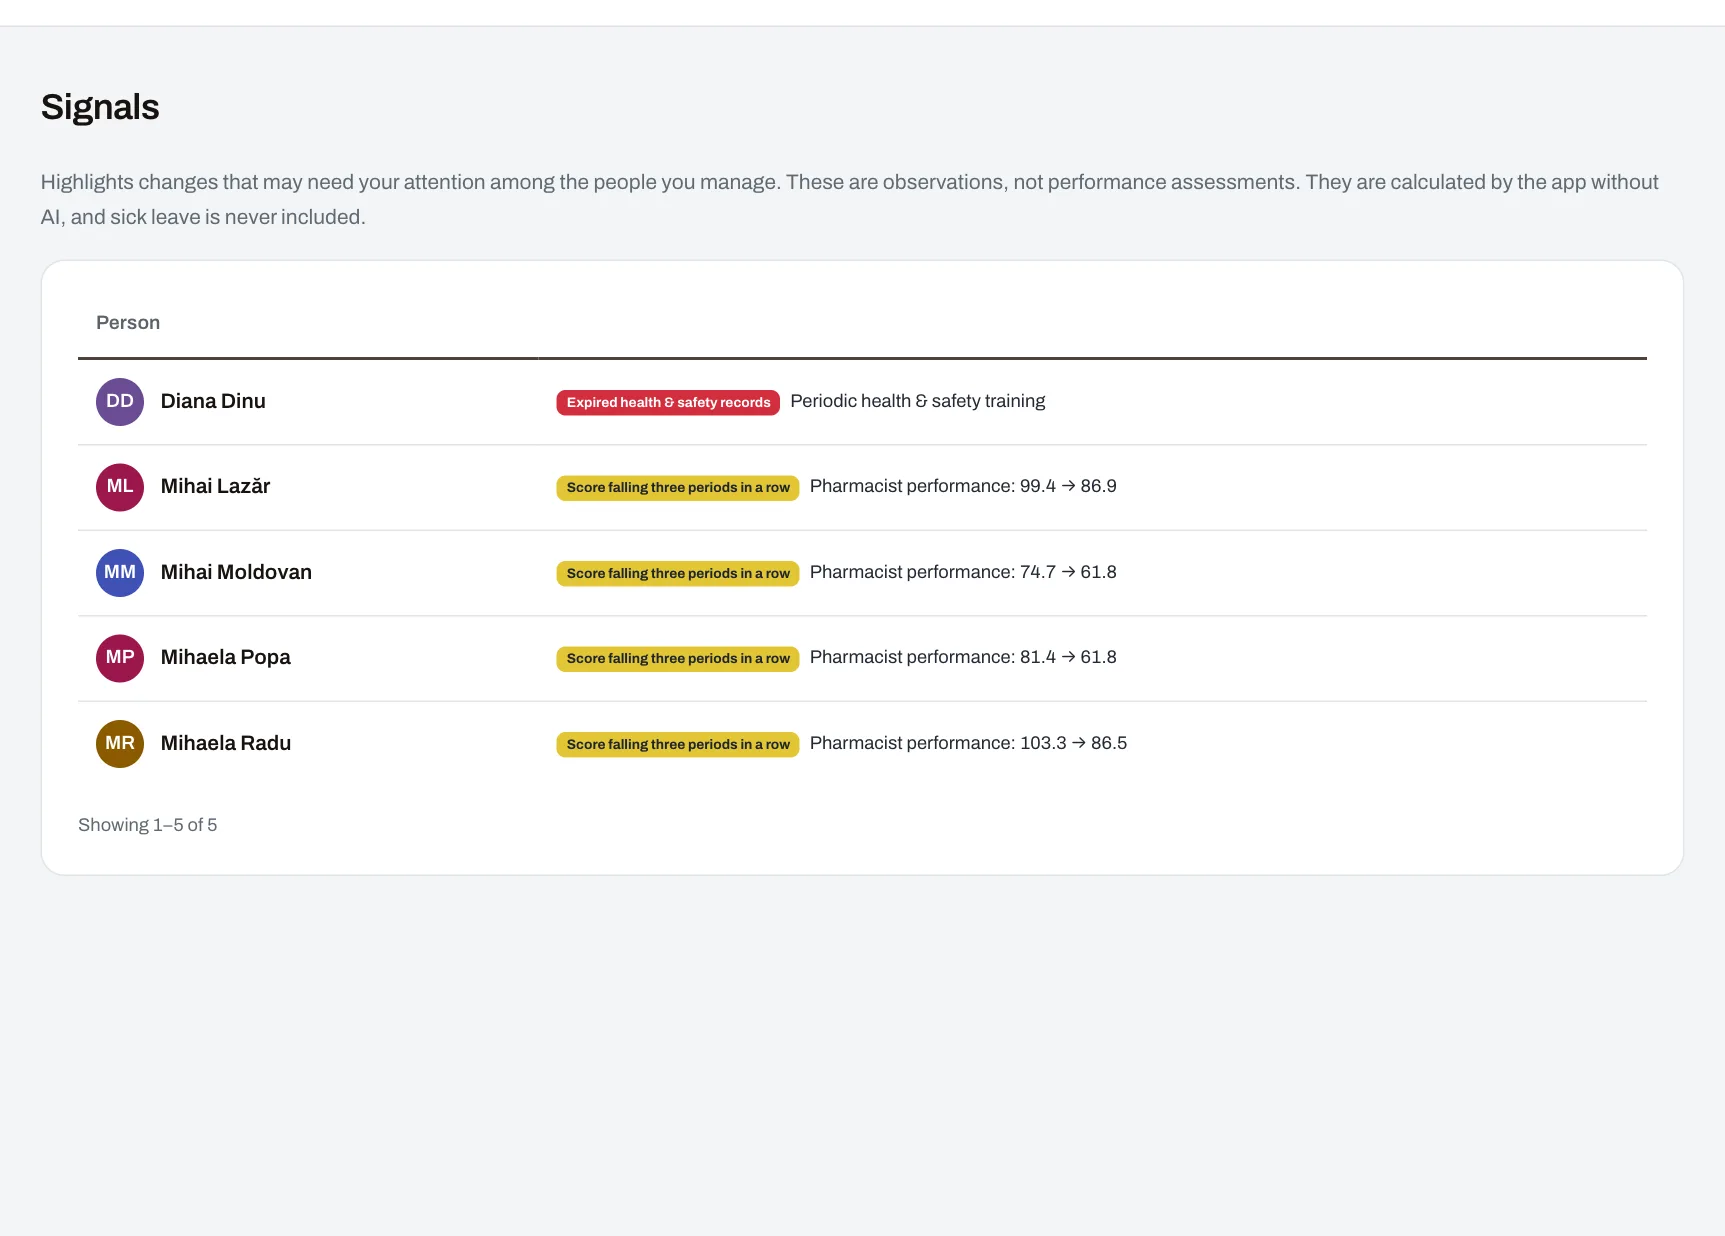Click the Periodic health & safety training text
The height and width of the screenshot is (1236, 1725).
click(918, 401)
